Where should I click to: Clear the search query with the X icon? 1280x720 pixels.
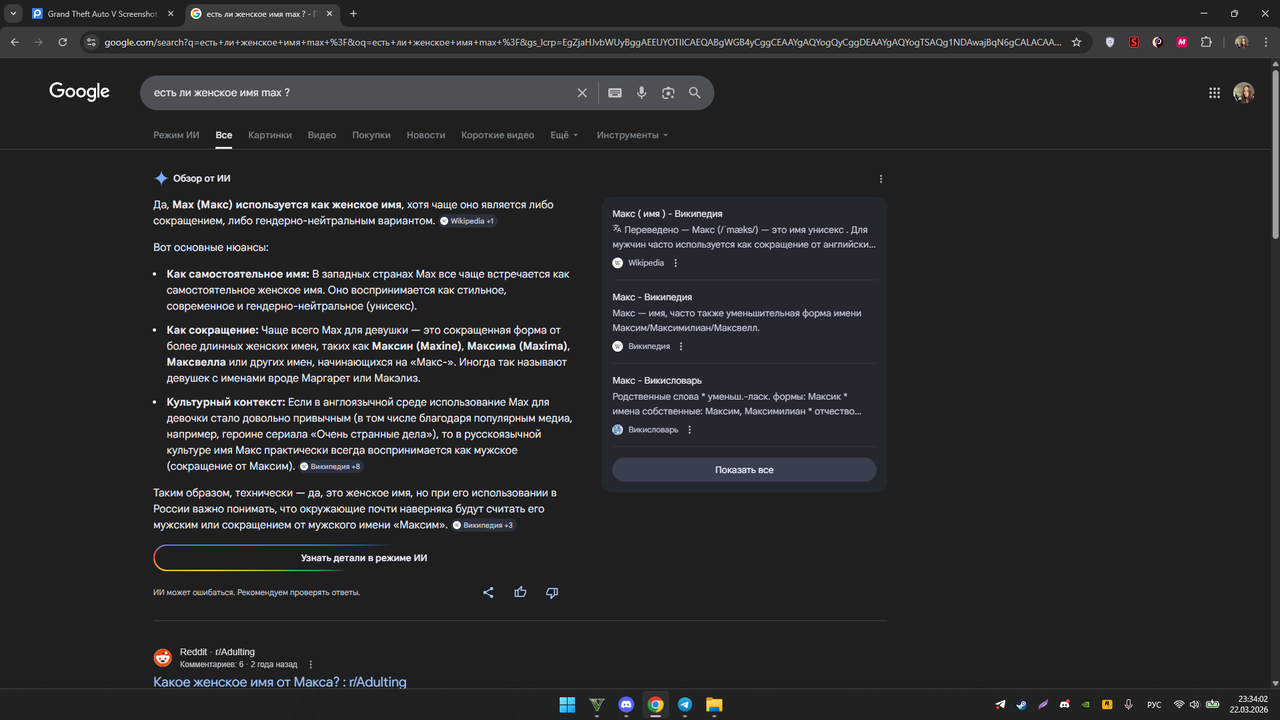click(582, 93)
